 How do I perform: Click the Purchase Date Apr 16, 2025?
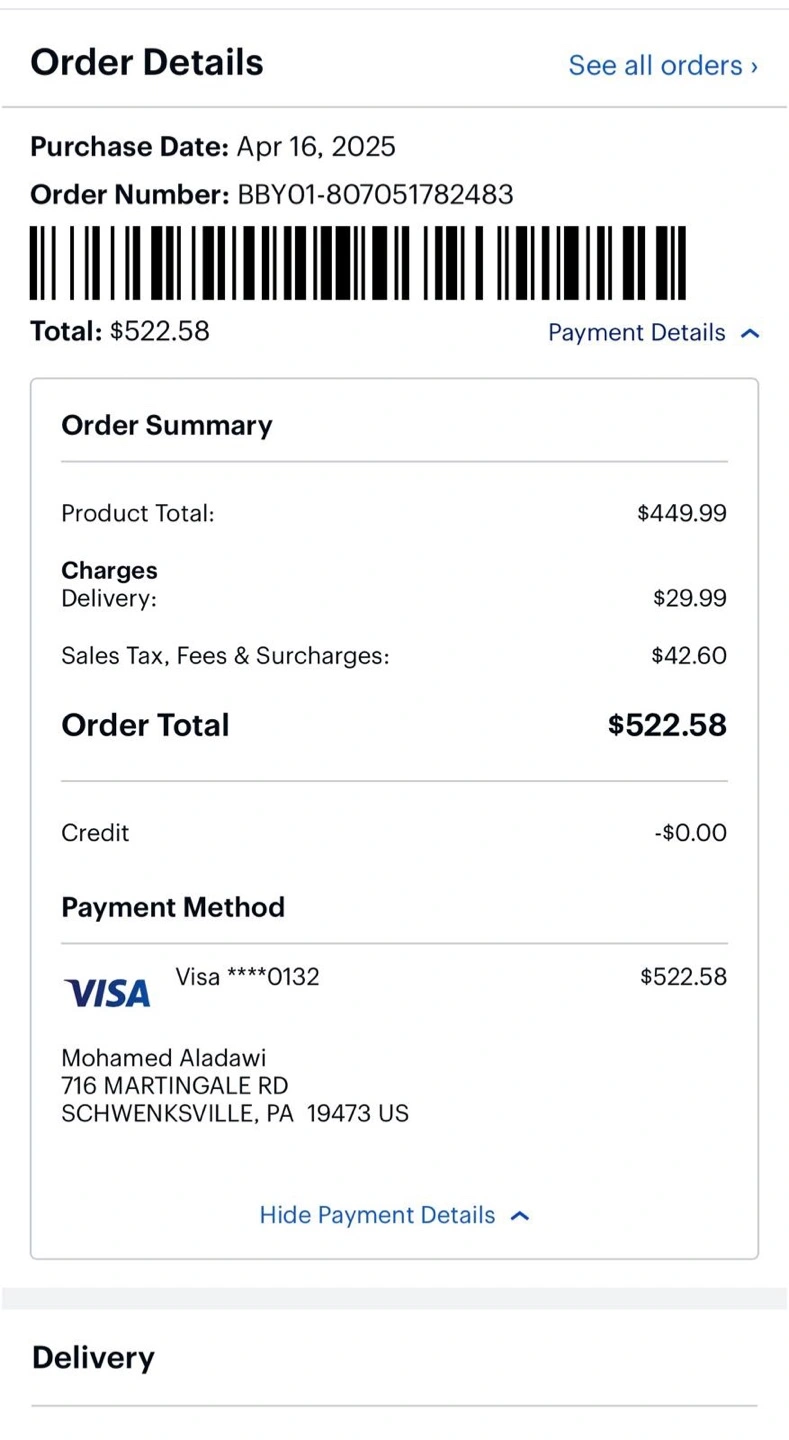315,147
